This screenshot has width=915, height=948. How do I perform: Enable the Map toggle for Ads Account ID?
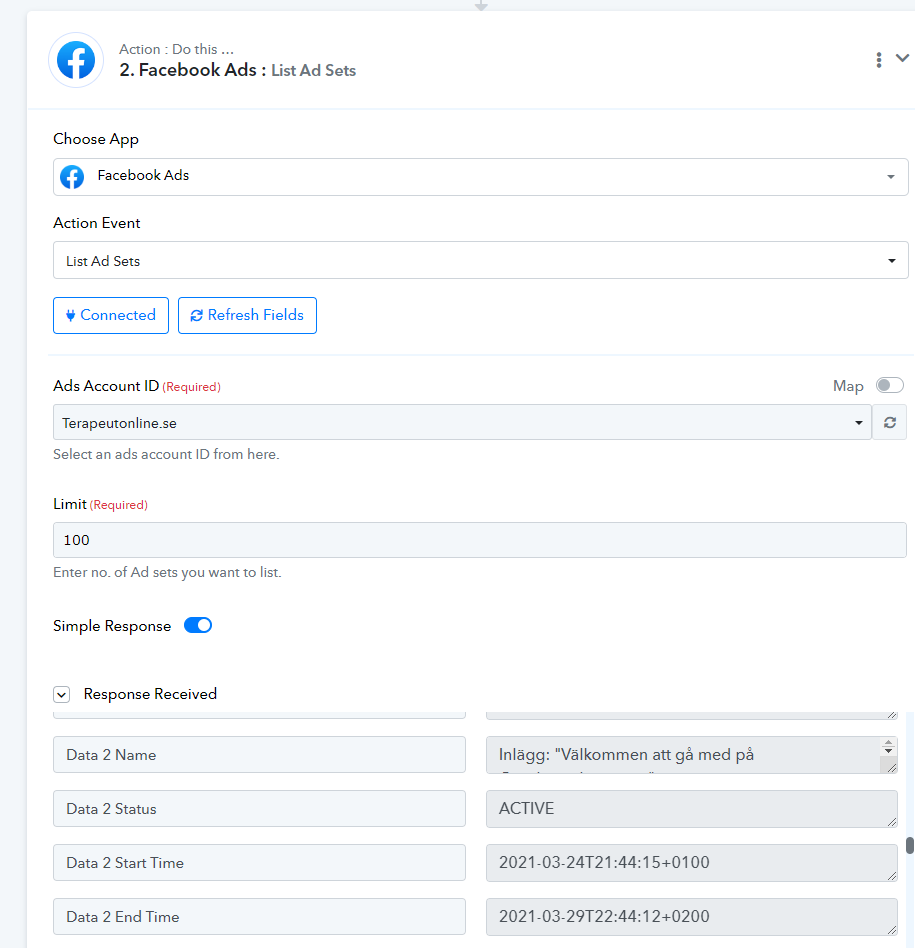point(890,385)
